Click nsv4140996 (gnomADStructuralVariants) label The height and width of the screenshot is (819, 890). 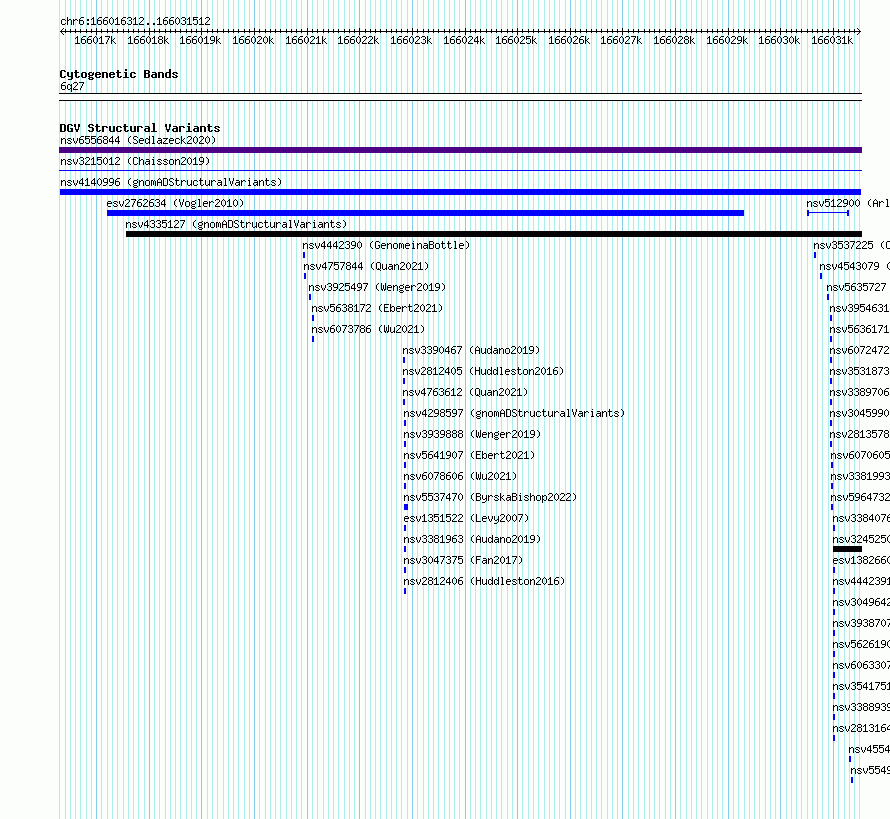click(x=171, y=182)
